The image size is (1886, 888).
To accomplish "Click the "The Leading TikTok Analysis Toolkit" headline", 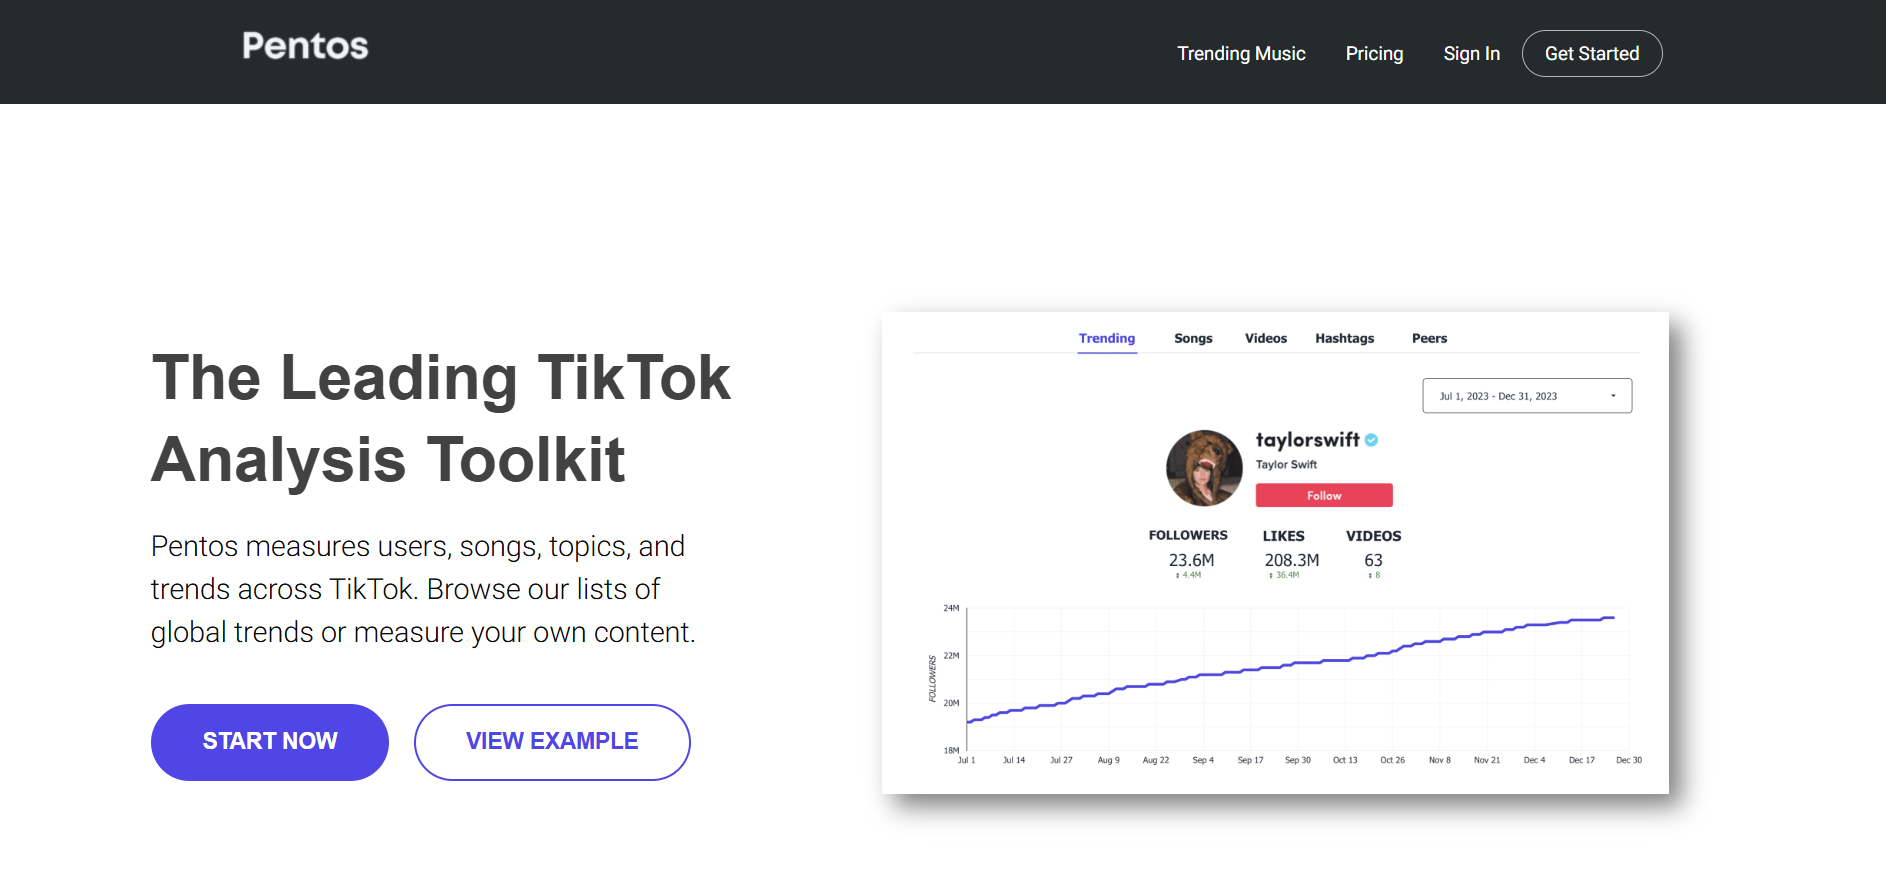I will (x=441, y=418).
